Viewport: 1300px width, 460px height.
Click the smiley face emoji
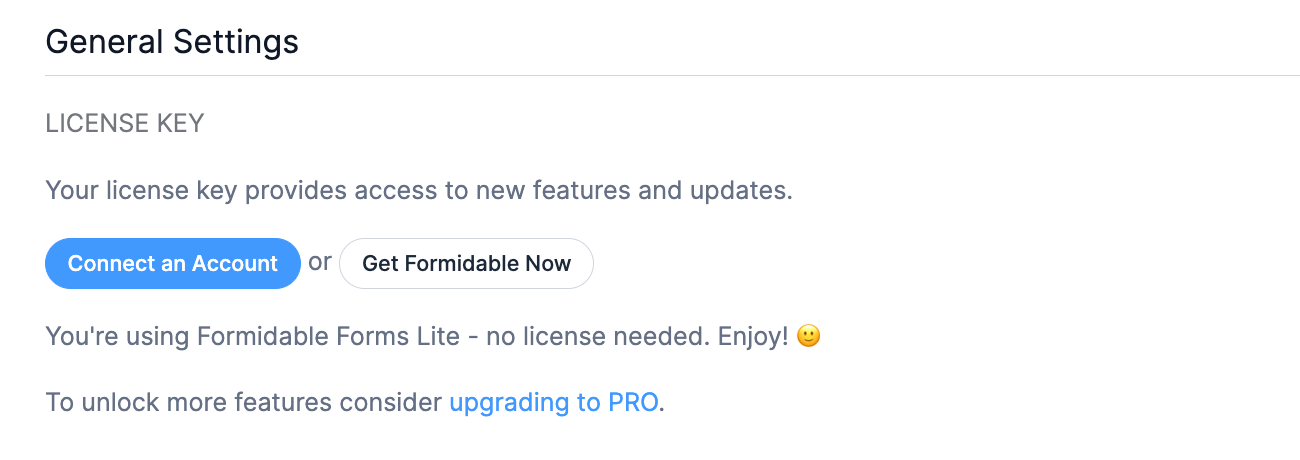pyautogui.click(x=808, y=337)
